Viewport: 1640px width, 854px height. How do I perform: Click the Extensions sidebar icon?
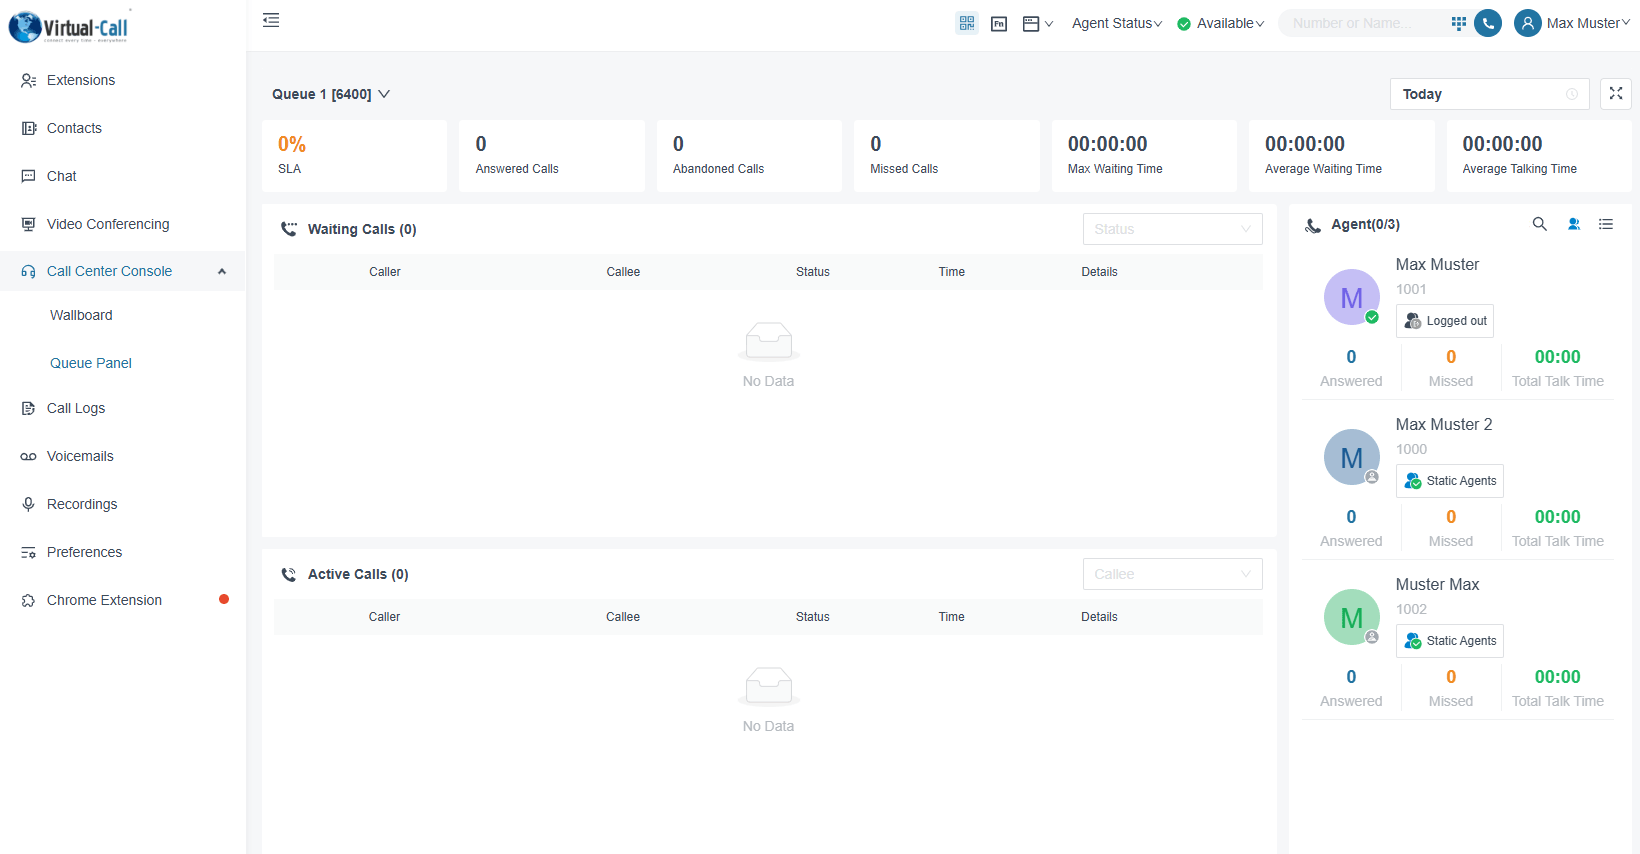pyautogui.click(x=28, y=80)
